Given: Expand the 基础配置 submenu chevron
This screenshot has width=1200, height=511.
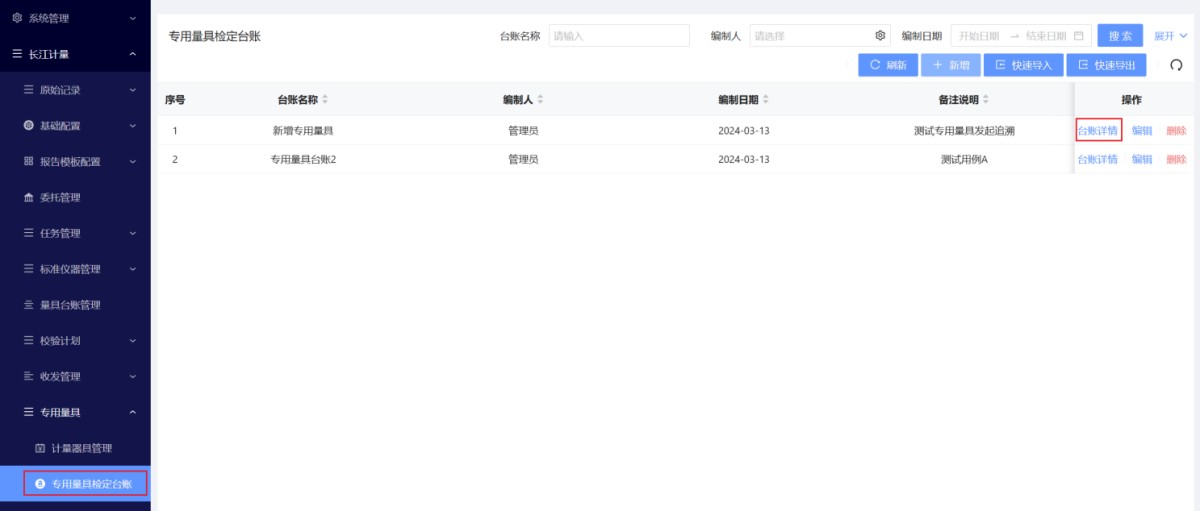Looking at the screenshot, I should click(x=133, y=126).
